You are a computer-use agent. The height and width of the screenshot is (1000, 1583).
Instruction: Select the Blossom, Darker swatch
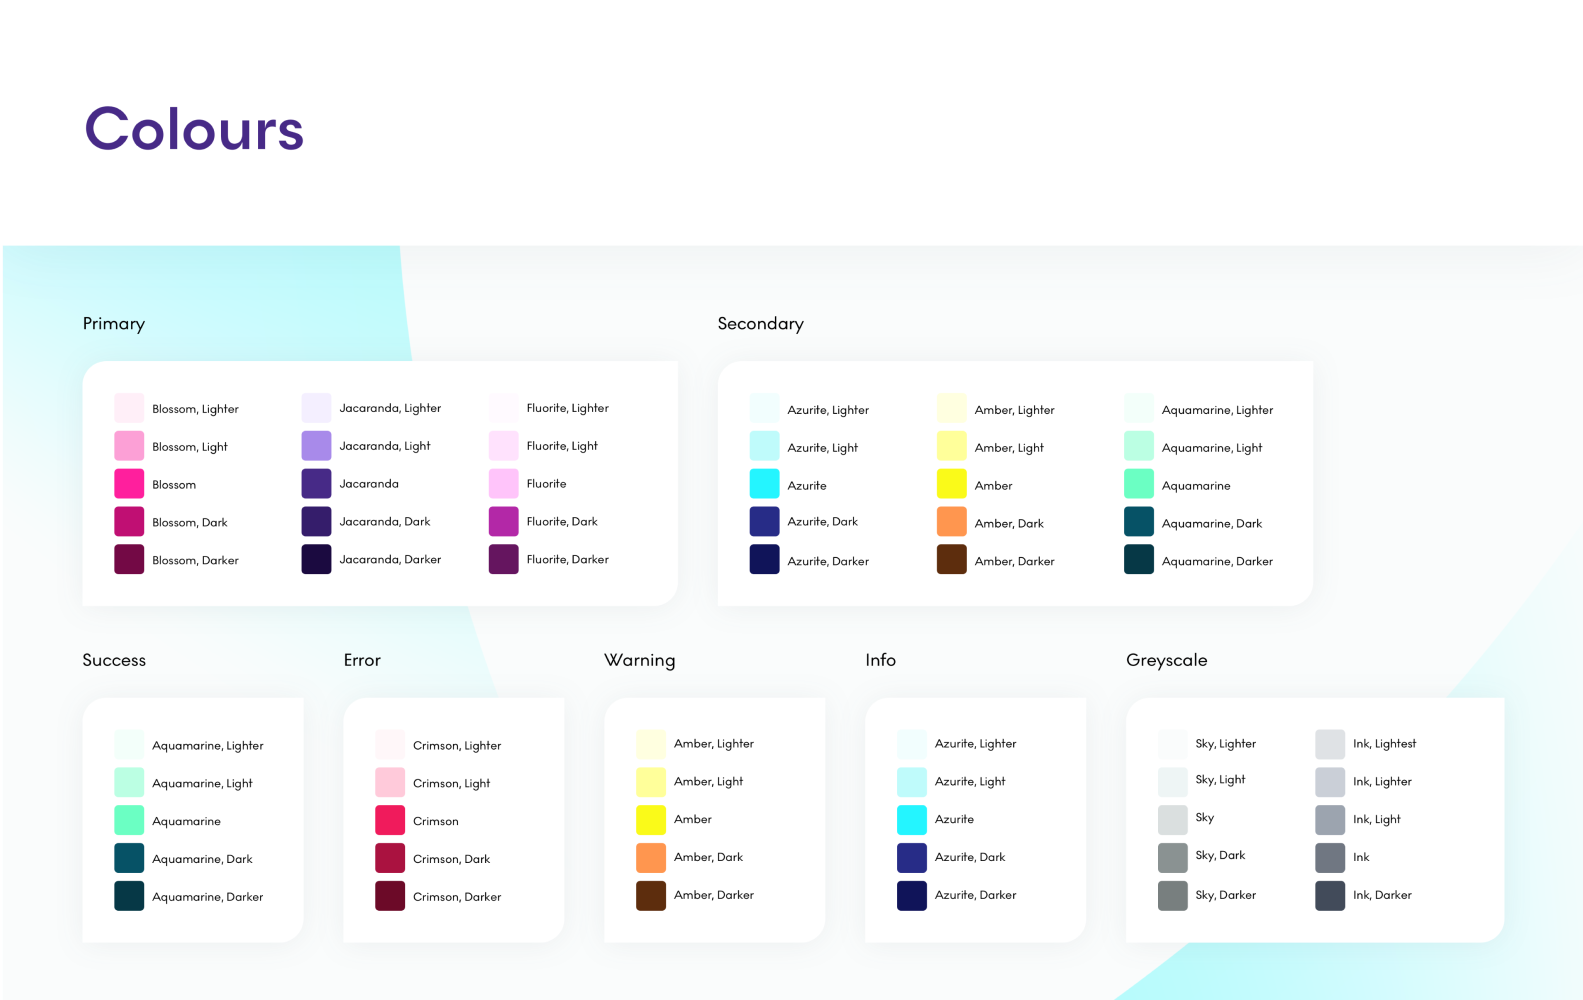[x=129, y=560]
